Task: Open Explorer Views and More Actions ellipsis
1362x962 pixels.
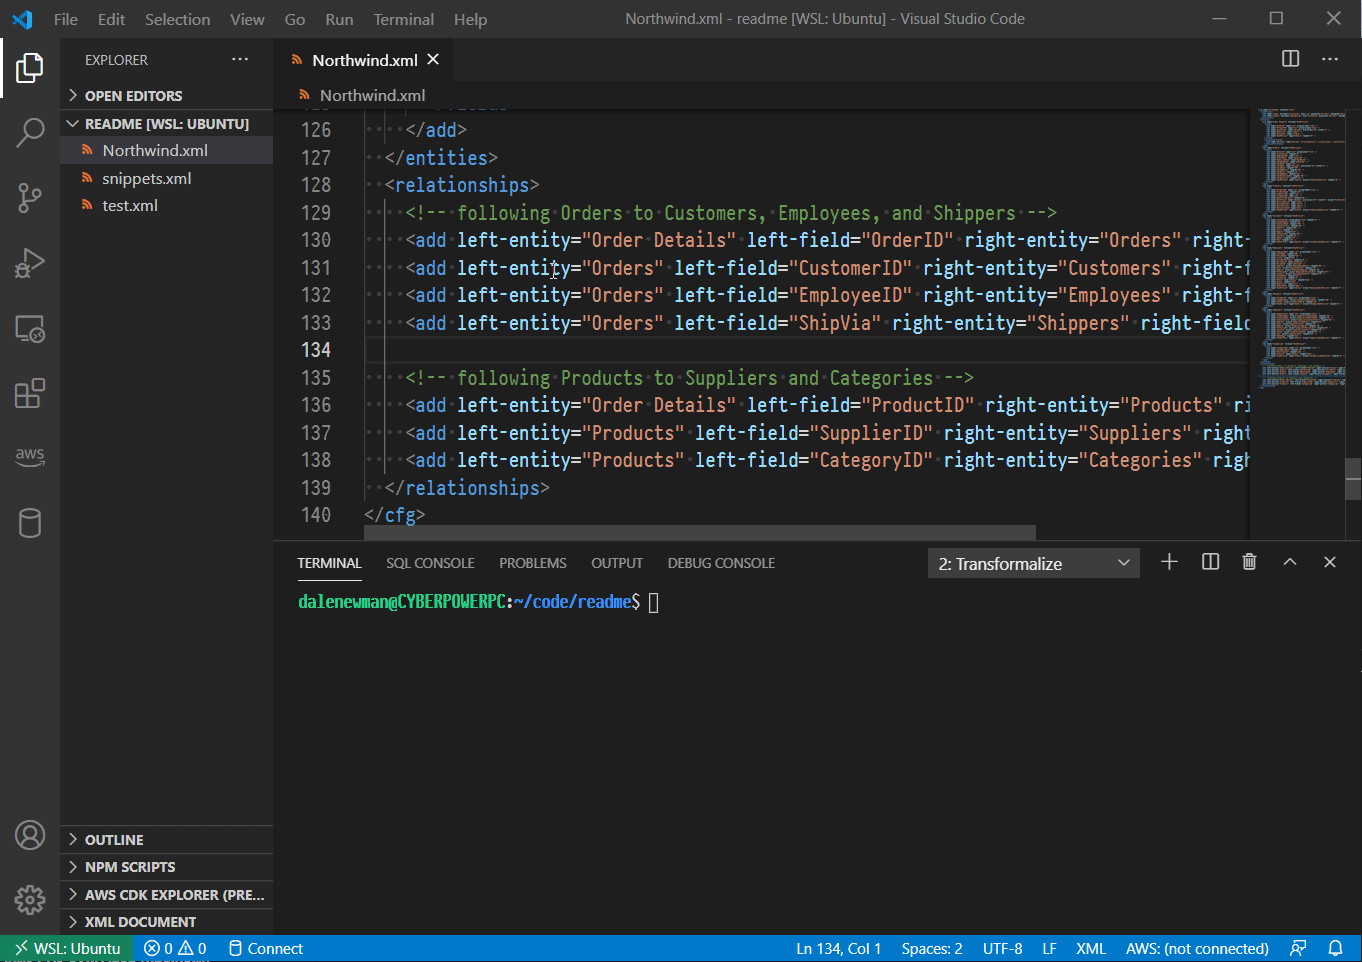Action: coord(240,60)
